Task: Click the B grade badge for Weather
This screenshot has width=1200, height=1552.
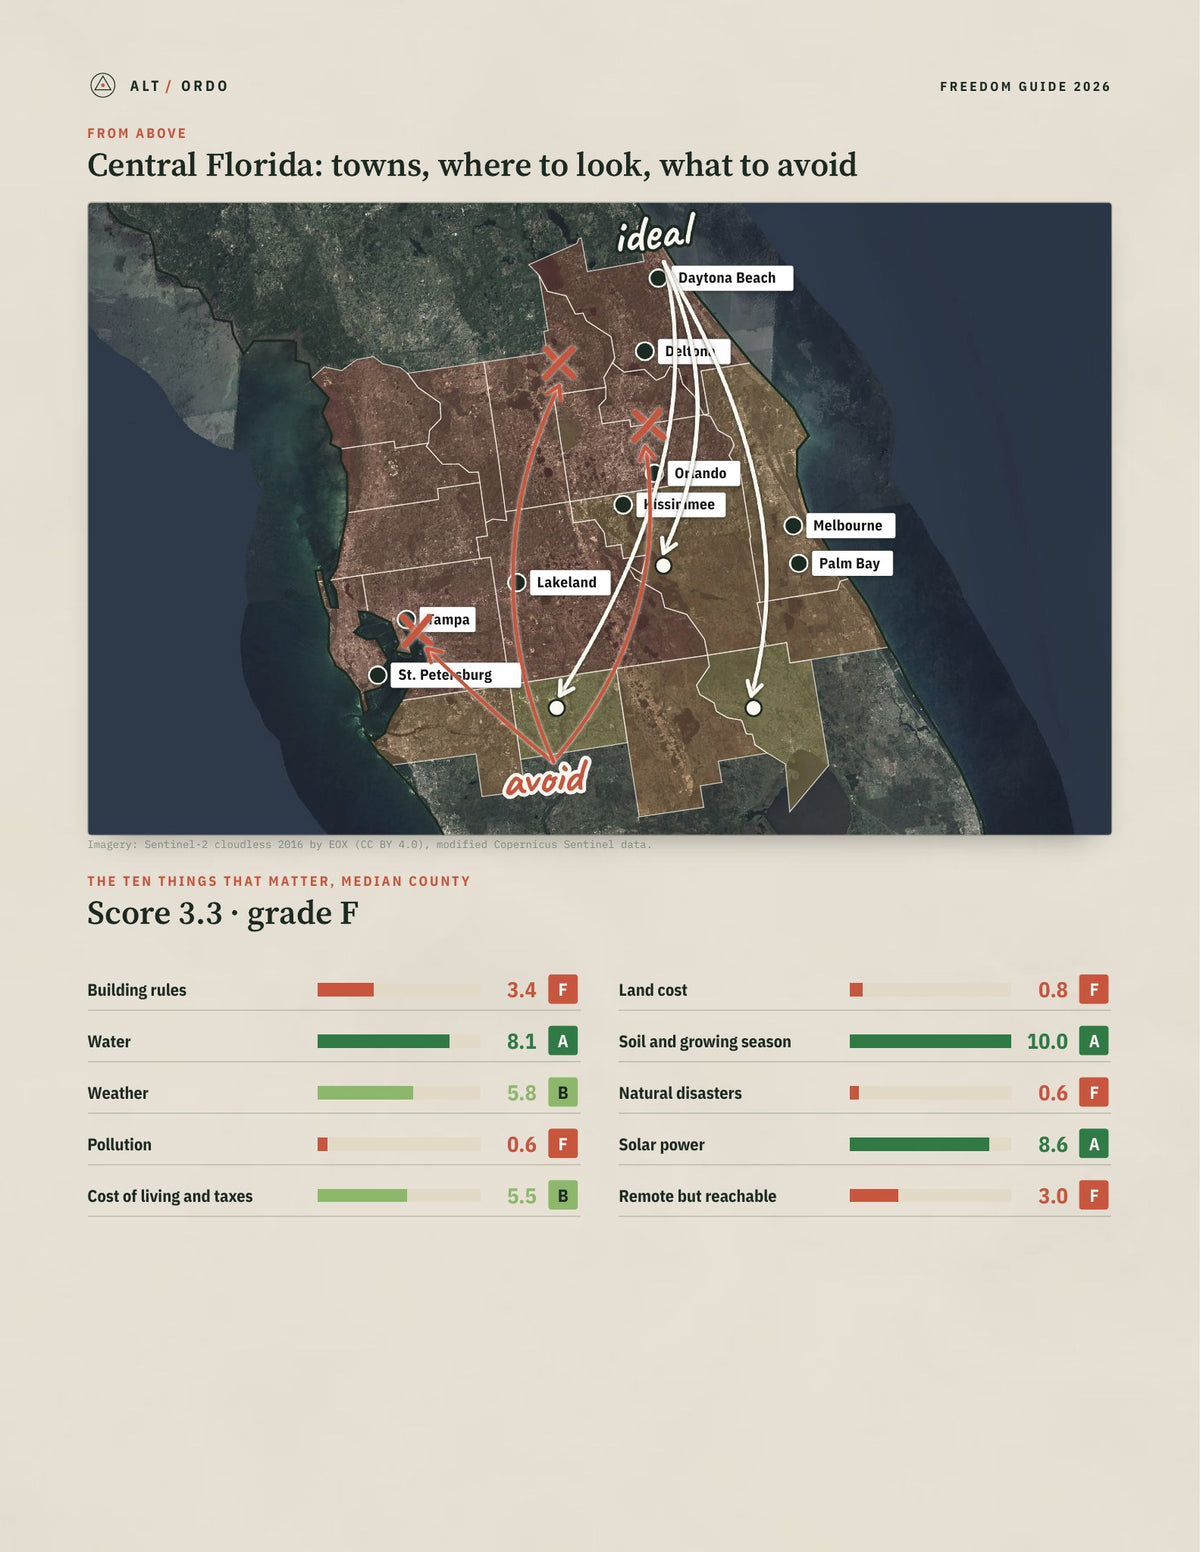Action: pos(563,1093)
